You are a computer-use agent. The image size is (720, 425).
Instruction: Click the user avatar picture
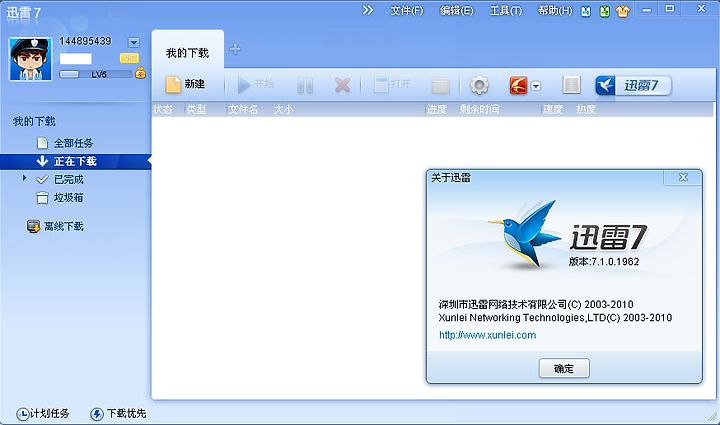(x=30, y=59)
